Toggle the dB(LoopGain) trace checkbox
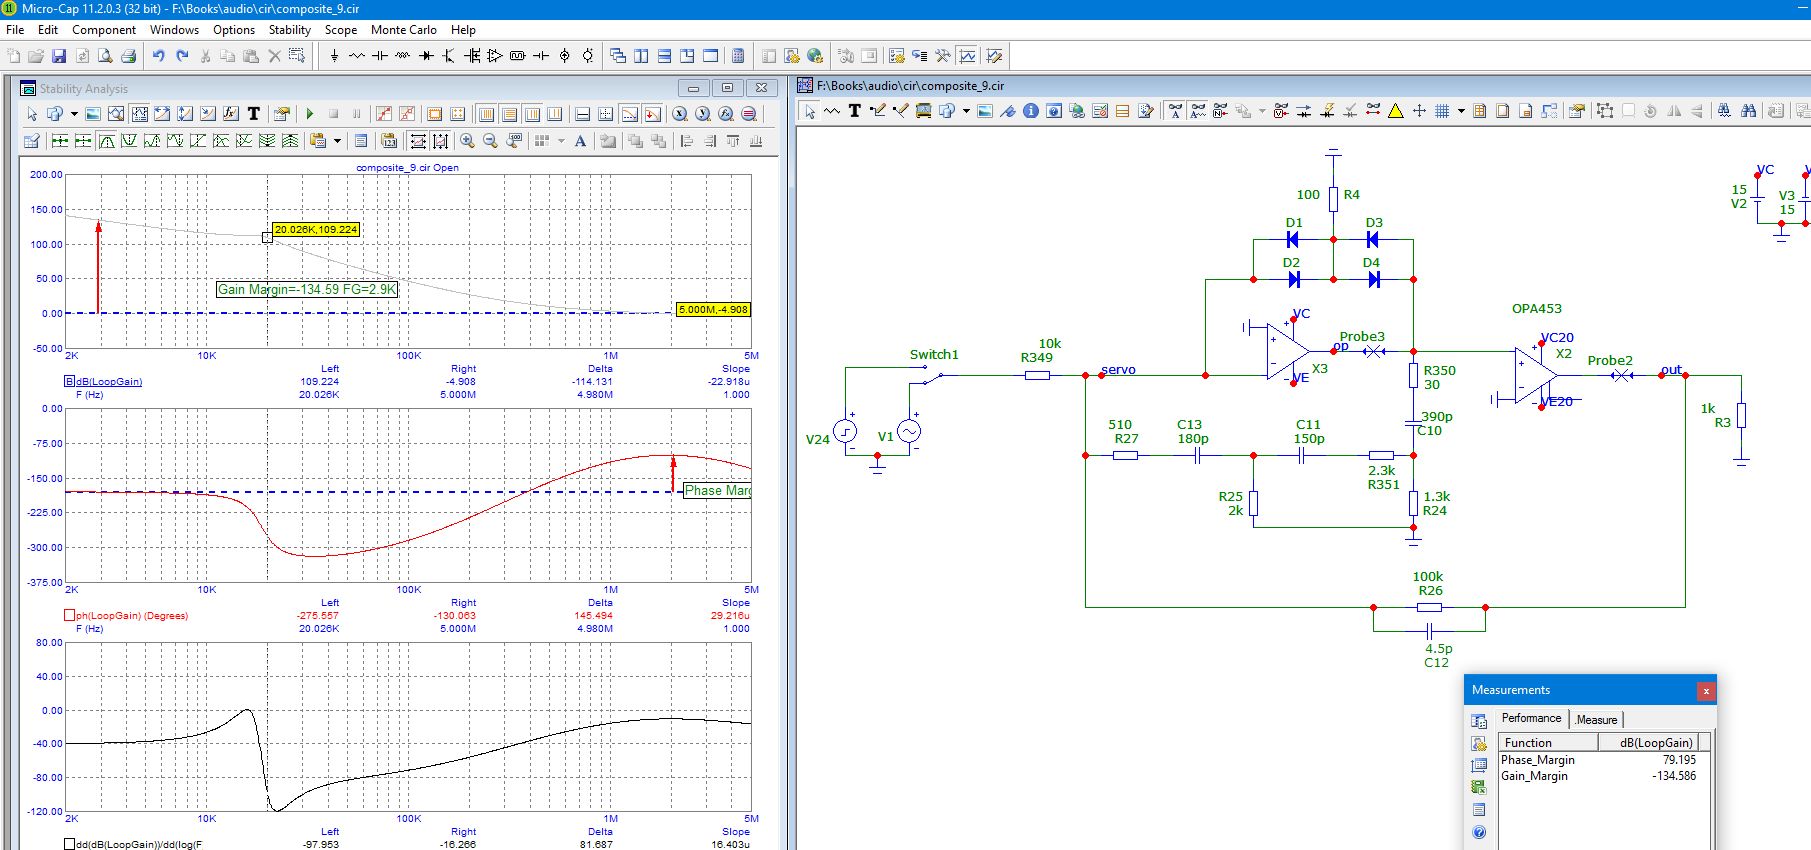1811x850 pixels. [70, 381]
